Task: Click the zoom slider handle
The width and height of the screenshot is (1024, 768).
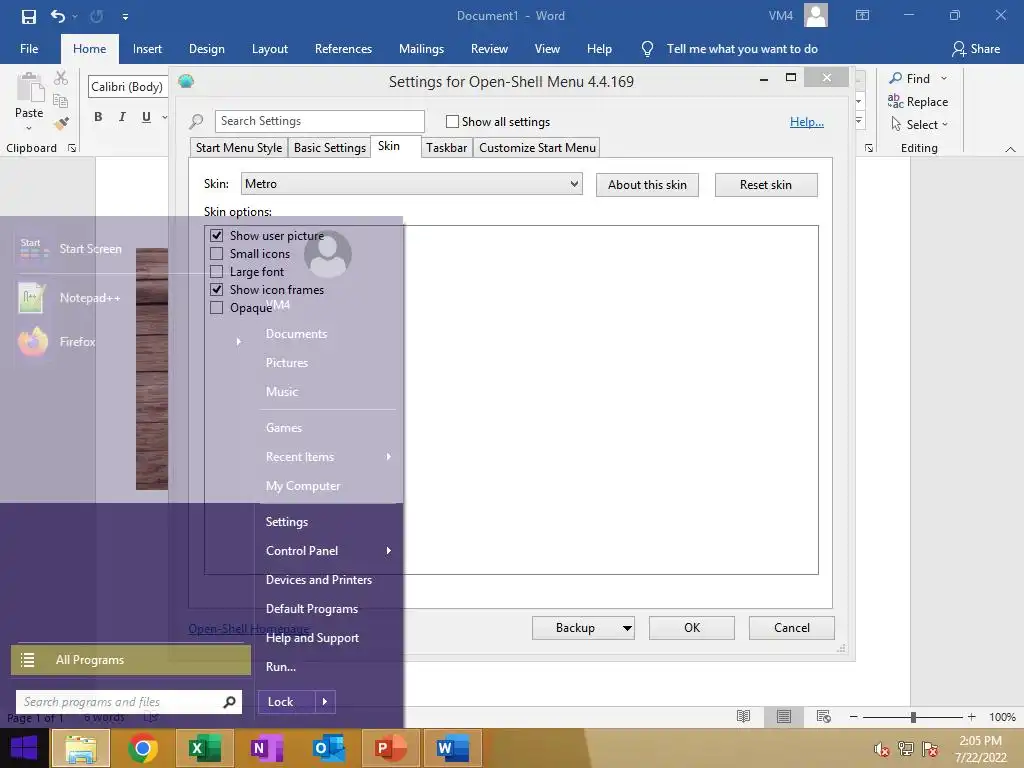Action: pos(913,717)
